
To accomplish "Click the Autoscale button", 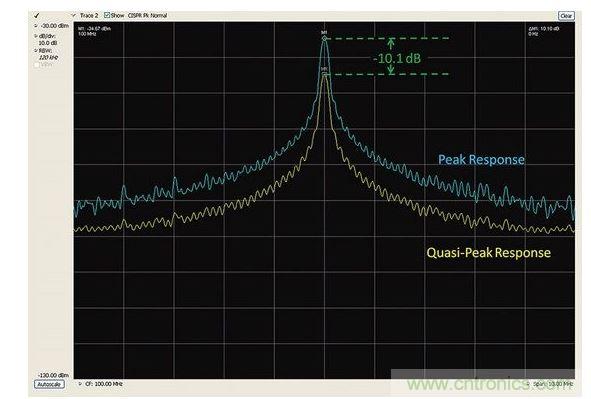I will [x=49, y=384].
